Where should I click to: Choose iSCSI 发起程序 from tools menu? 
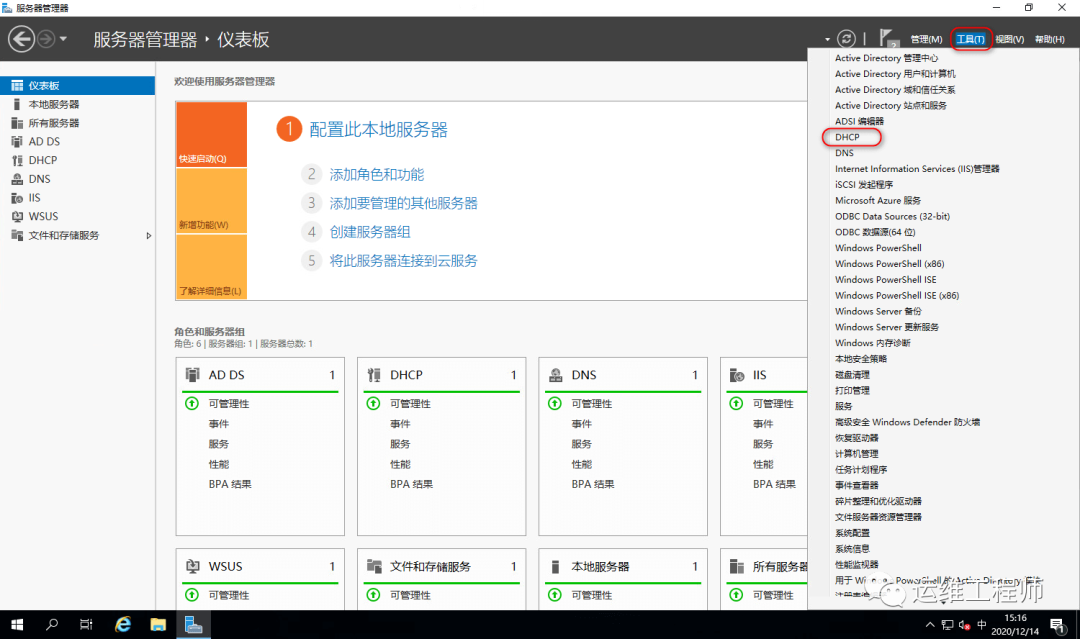pyautogui.click(x=864, y=185)
